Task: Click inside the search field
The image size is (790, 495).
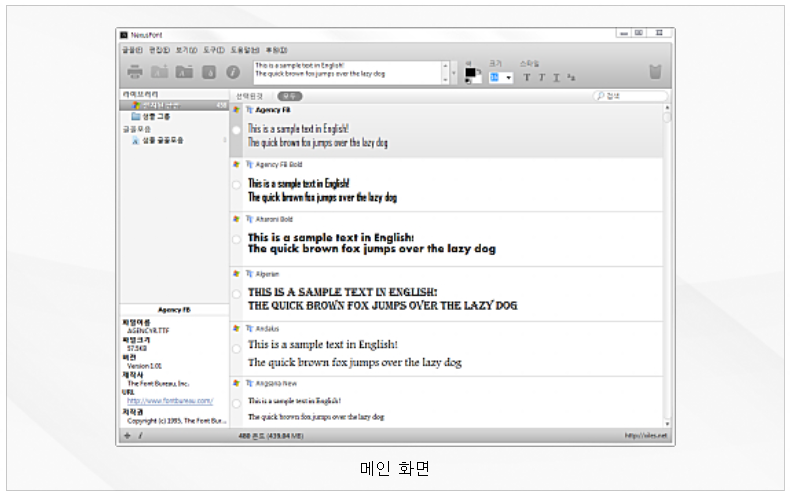Action: click(x=630, y=96)
